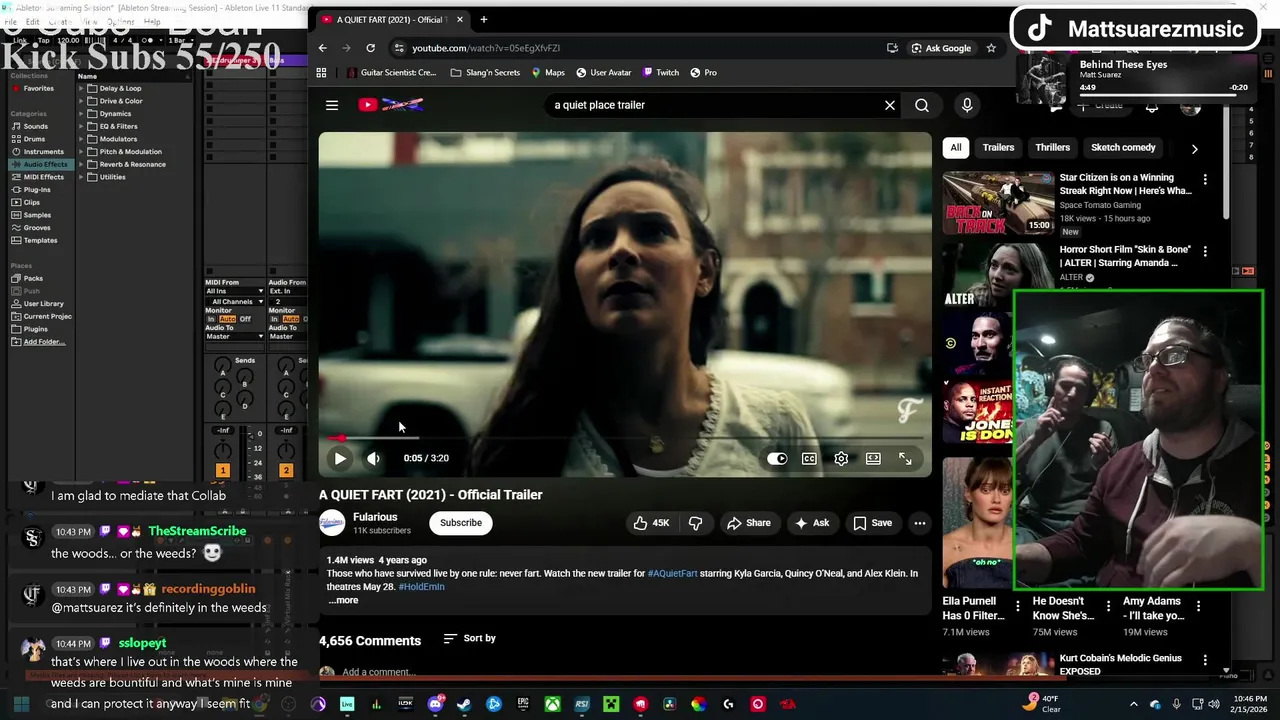Viewport: 1280px width, 720px height.
Task: Click the Ask Google button
Action: pyautogui.click(x=941, y=48)
